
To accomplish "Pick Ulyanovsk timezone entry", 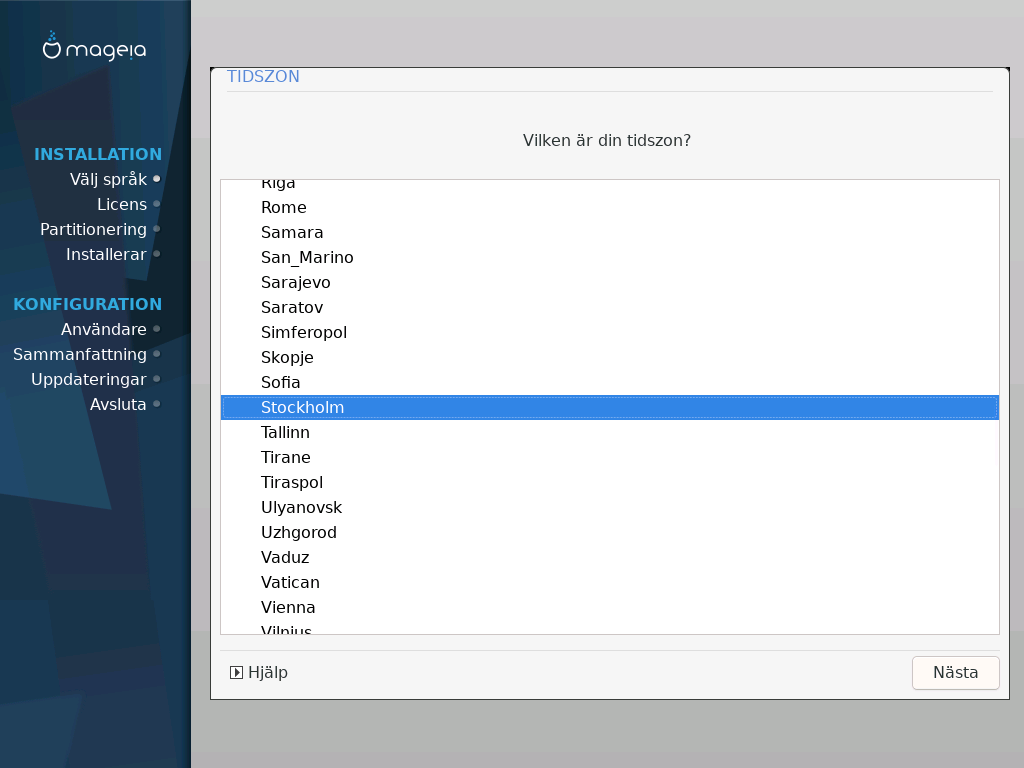I will tap(301, 507).
